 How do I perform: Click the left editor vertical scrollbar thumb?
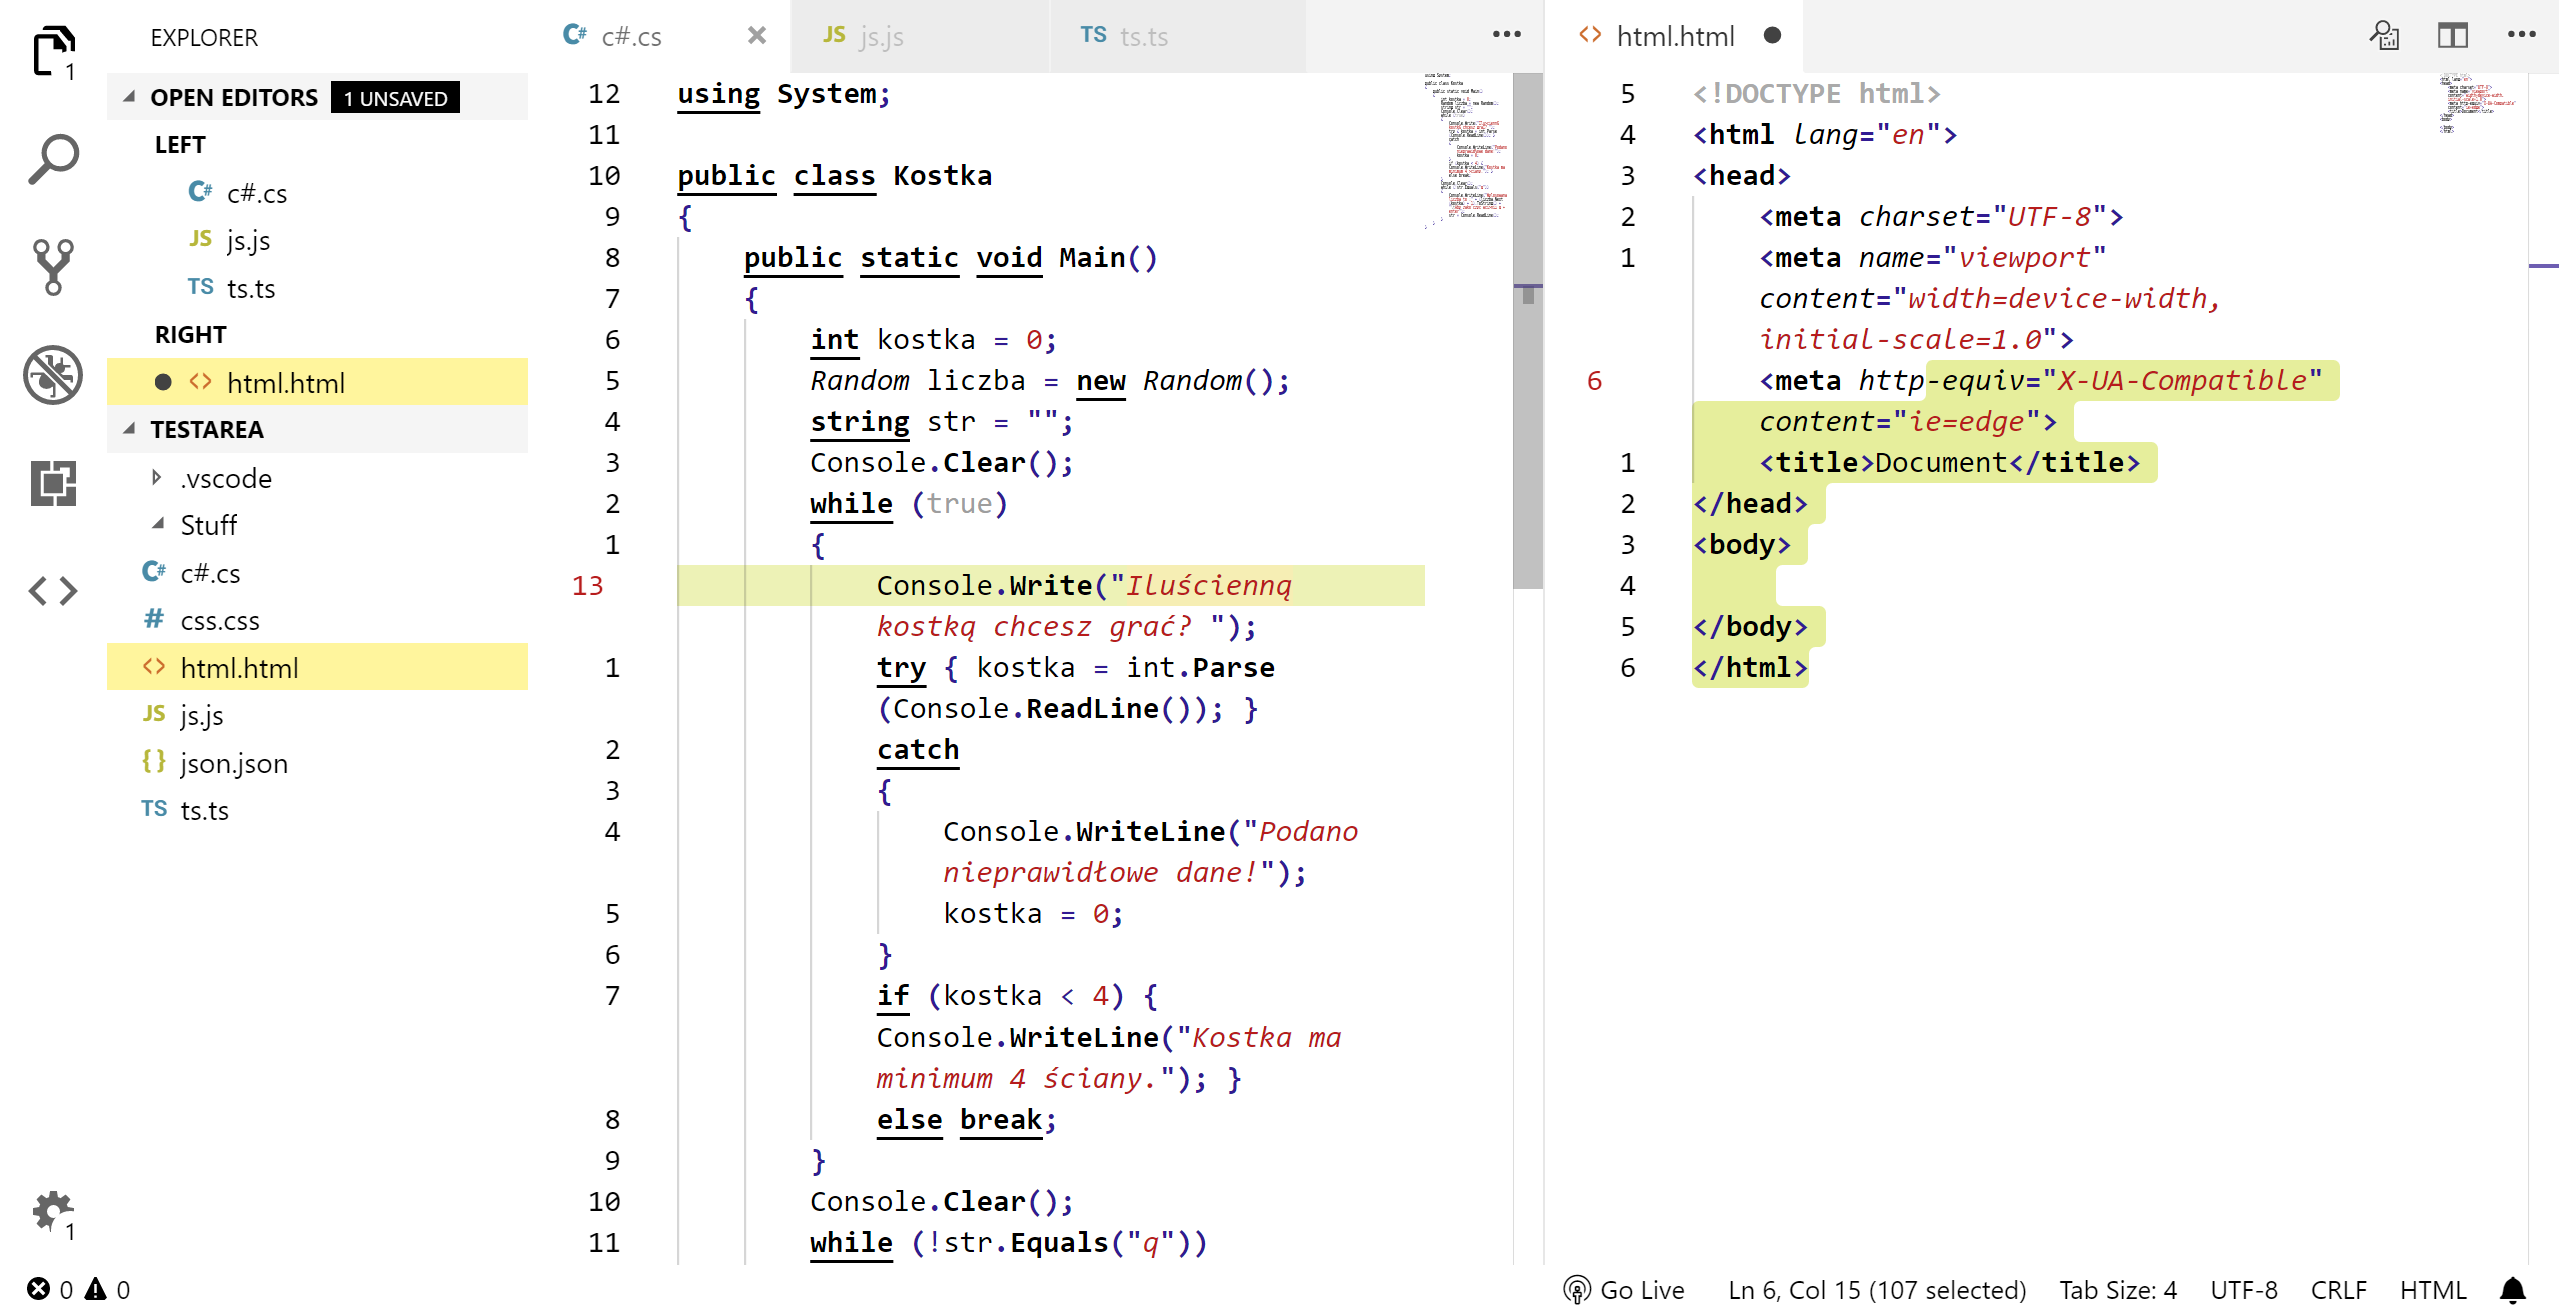click(1527, 330)
